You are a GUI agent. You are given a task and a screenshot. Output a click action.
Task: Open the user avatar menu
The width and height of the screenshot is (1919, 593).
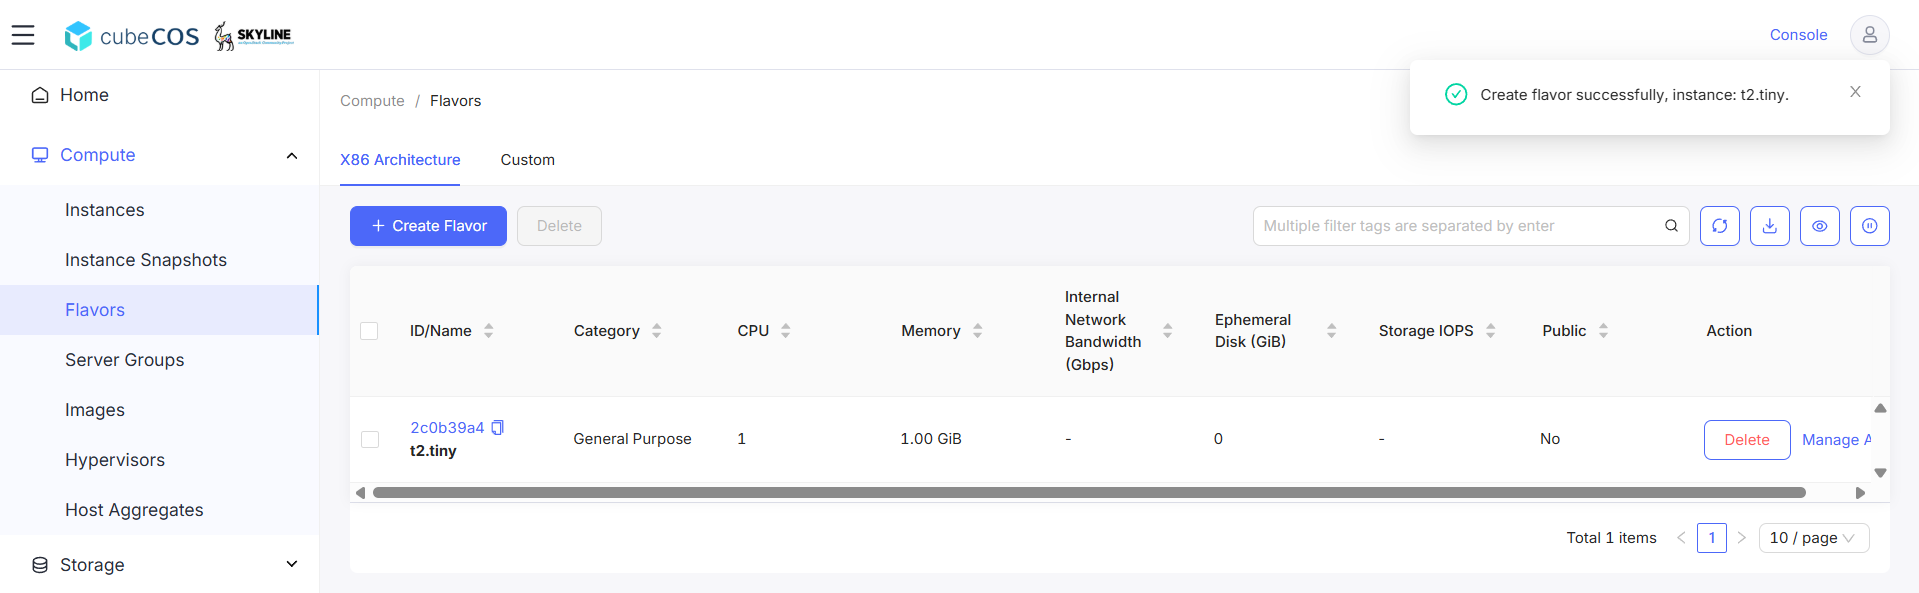tap(1869, 35)
